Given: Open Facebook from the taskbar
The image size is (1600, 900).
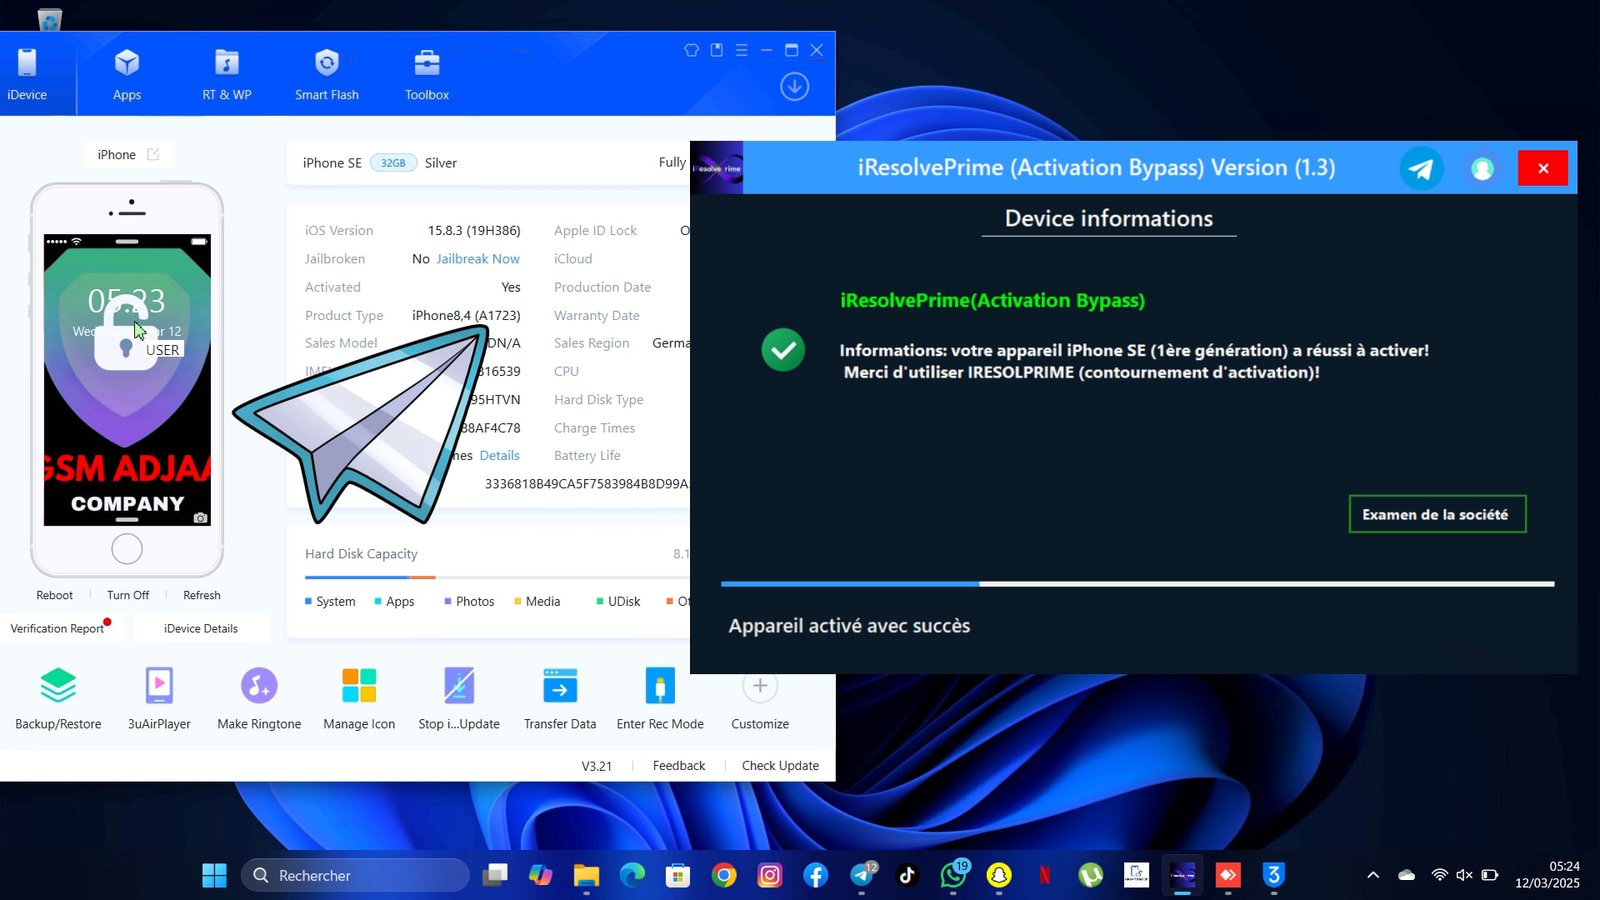Looking at the screenshot, I should pos(816,875).
